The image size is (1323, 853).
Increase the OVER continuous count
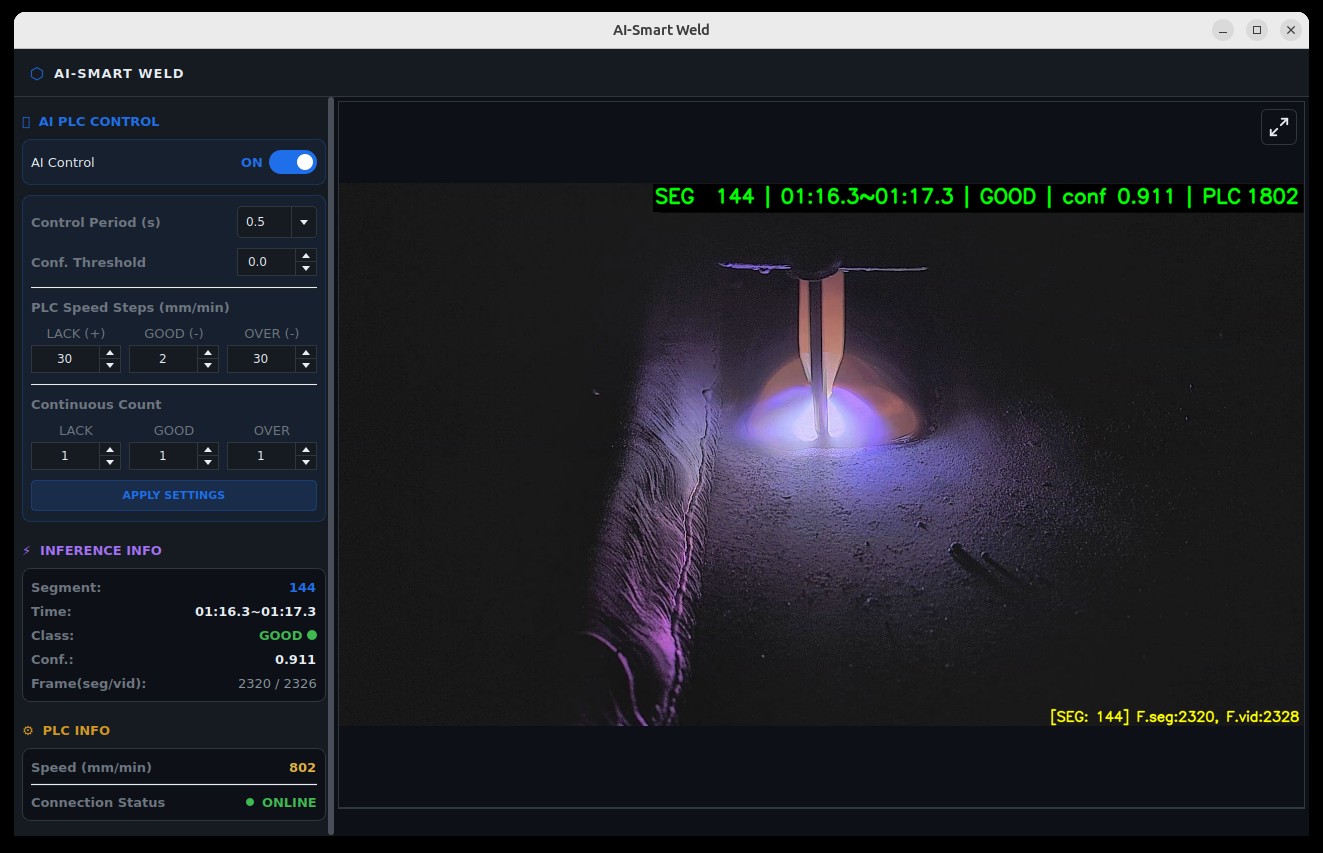[306, 450]
